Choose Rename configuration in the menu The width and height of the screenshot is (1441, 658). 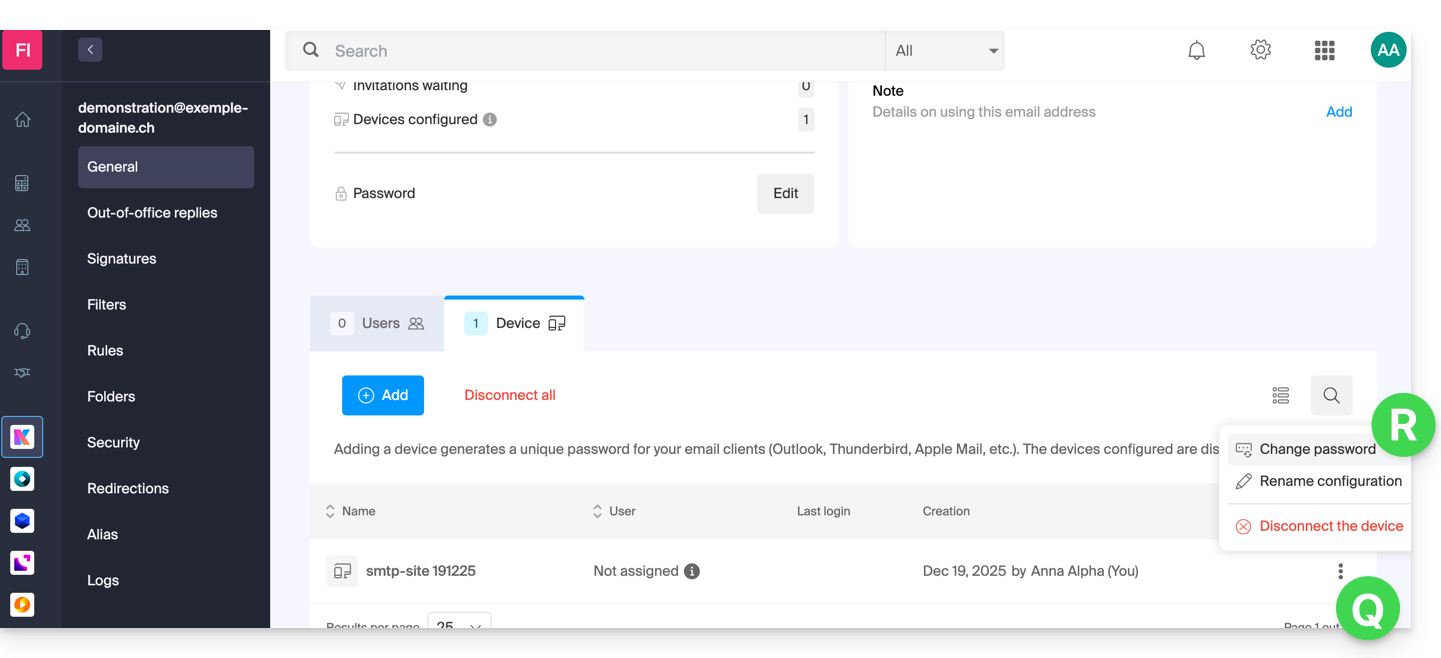click(1329, 481)
